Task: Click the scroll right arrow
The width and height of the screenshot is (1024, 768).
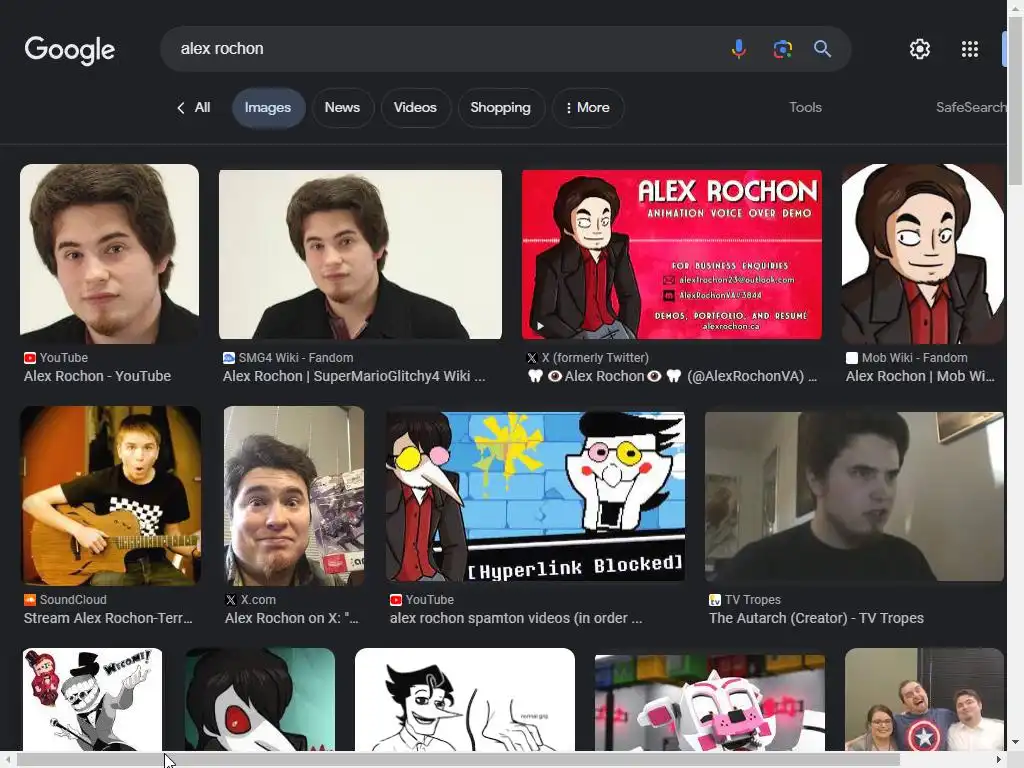Action: [x=999, y=760]
